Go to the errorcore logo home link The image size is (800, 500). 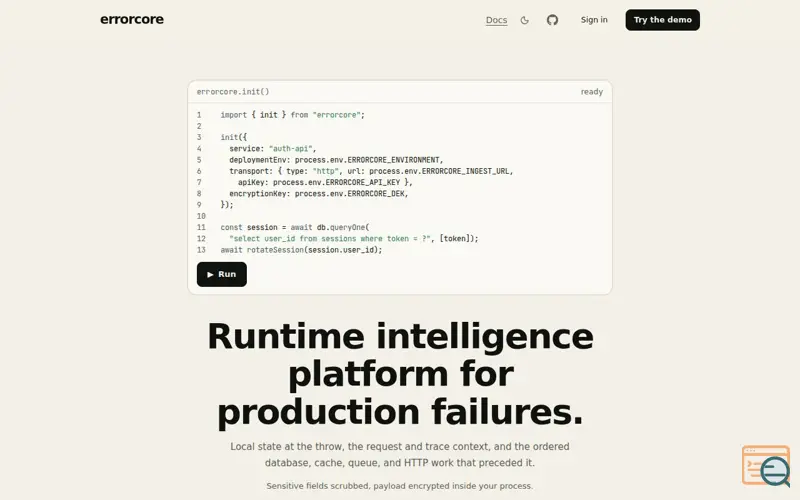point(132,19)
